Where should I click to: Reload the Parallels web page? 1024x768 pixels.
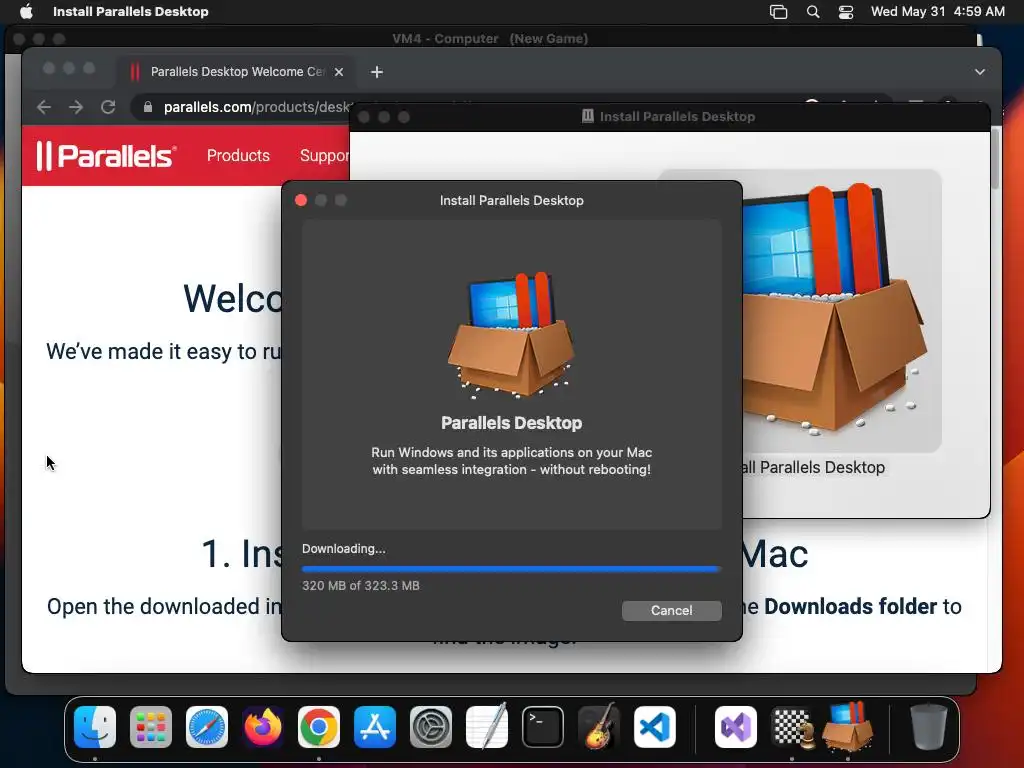click(x=108, y=107)
